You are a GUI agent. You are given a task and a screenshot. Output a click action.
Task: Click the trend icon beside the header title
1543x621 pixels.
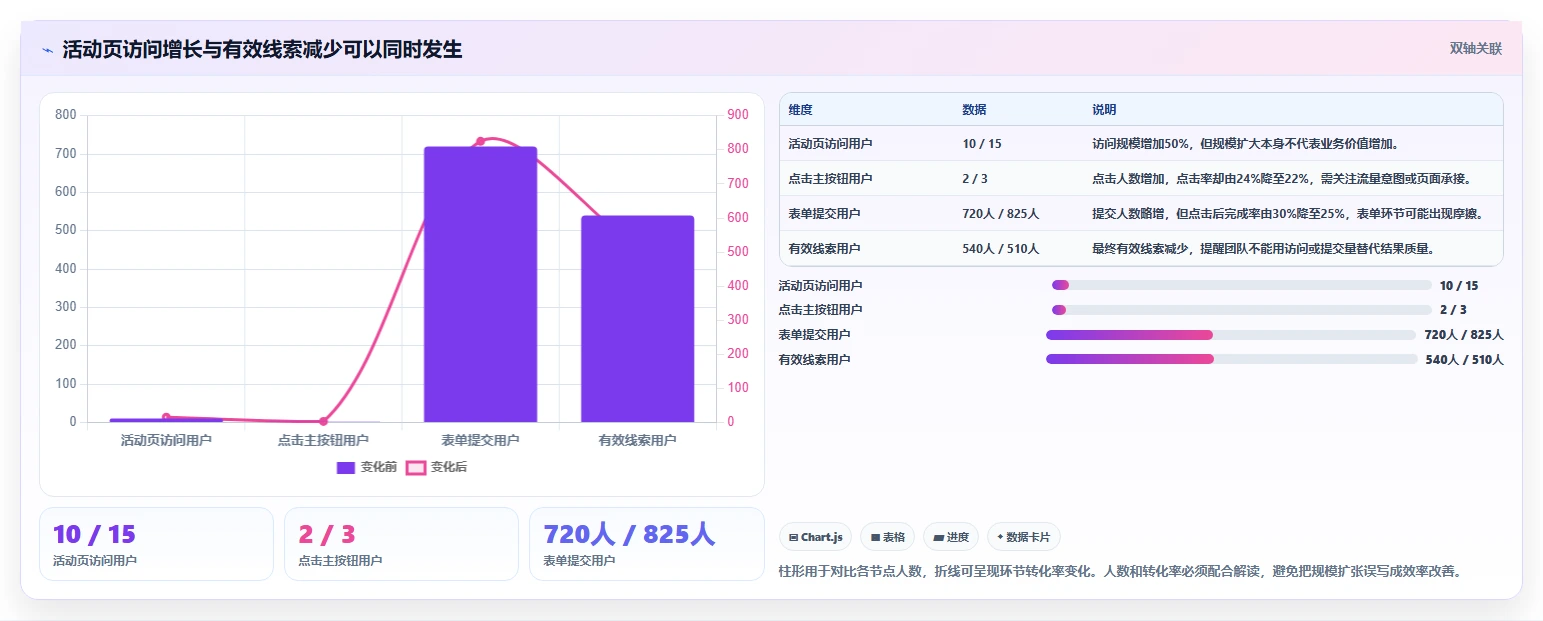point(47,50)
